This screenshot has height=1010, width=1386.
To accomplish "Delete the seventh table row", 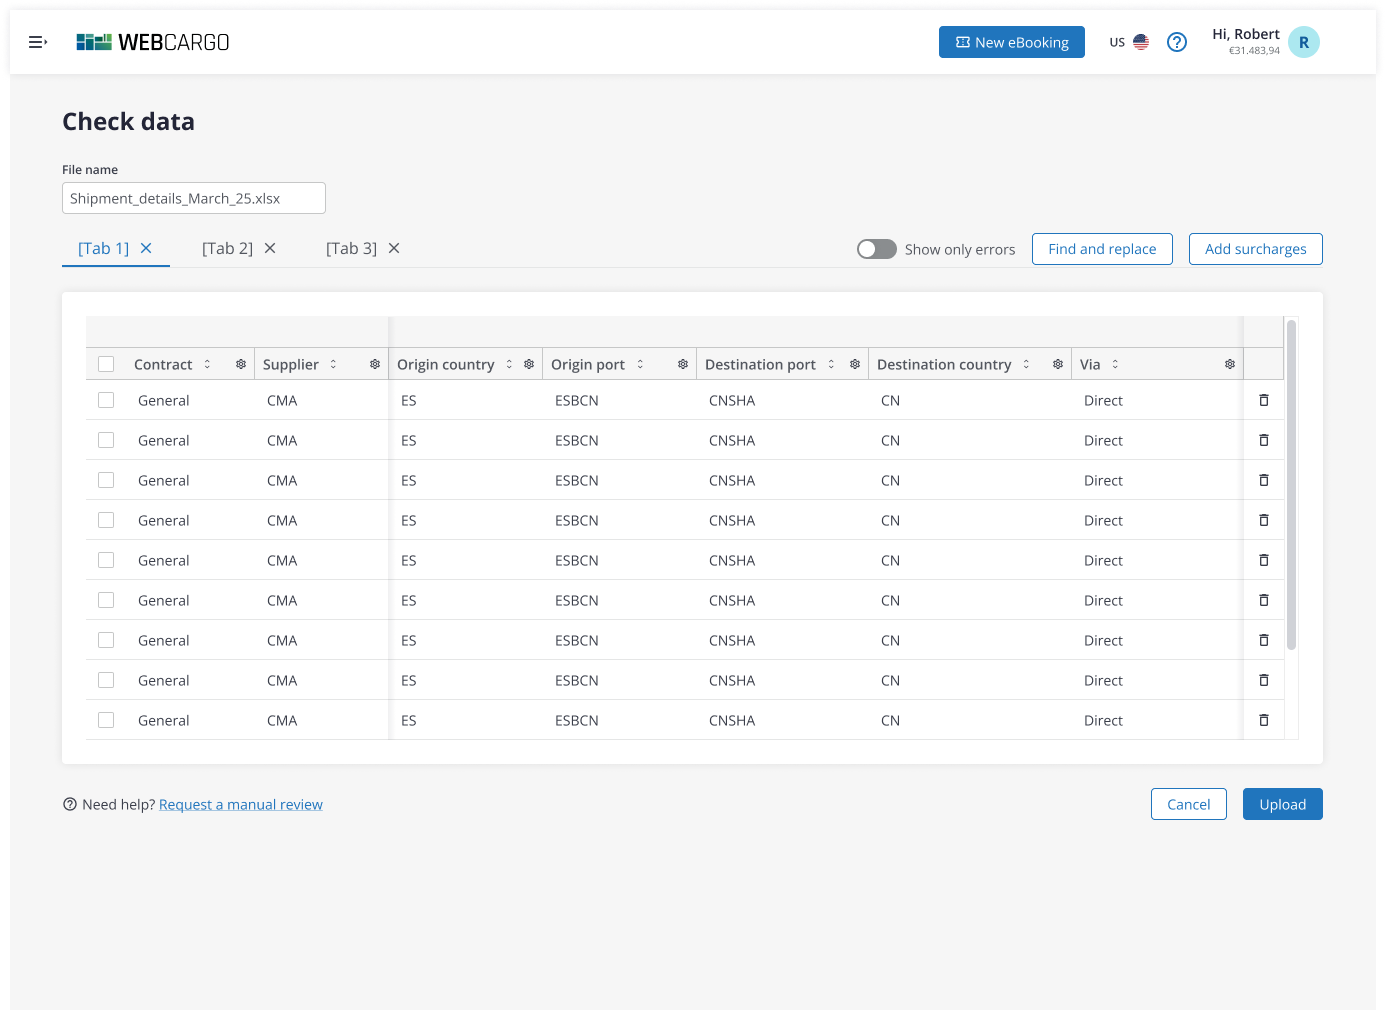I will [1264, 640].
